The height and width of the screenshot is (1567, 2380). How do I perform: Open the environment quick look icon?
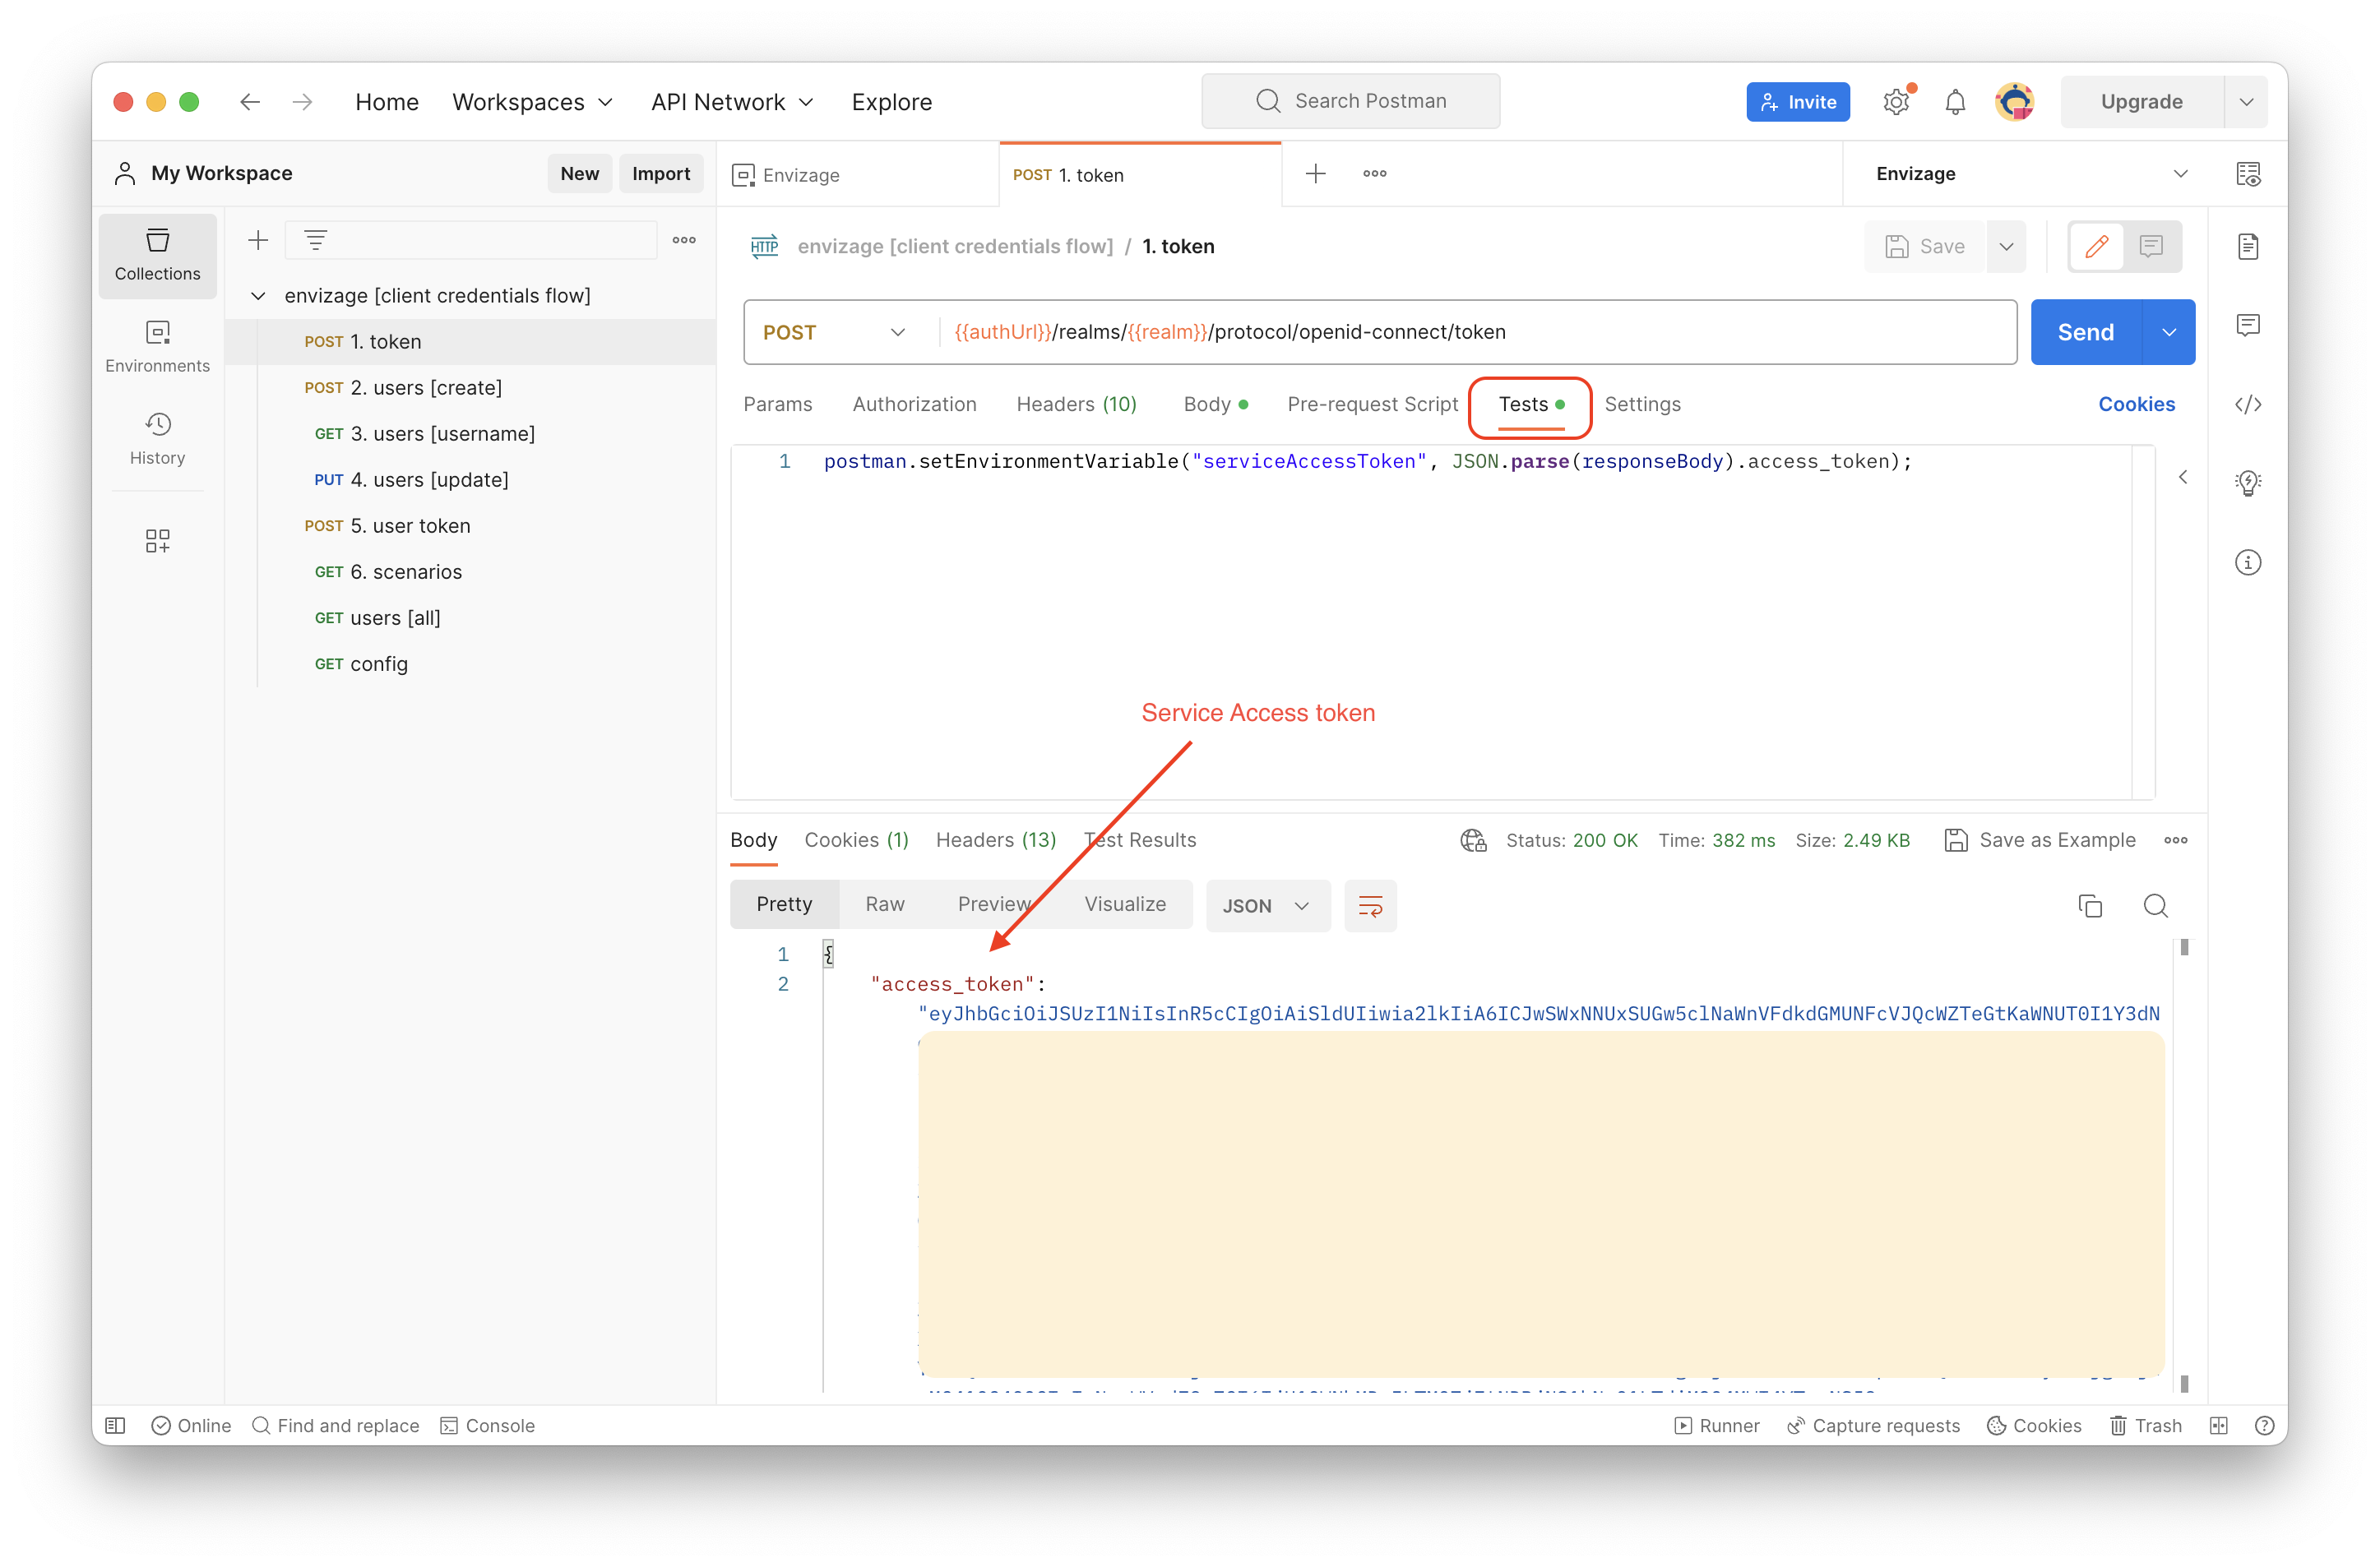coord(2248,174)
